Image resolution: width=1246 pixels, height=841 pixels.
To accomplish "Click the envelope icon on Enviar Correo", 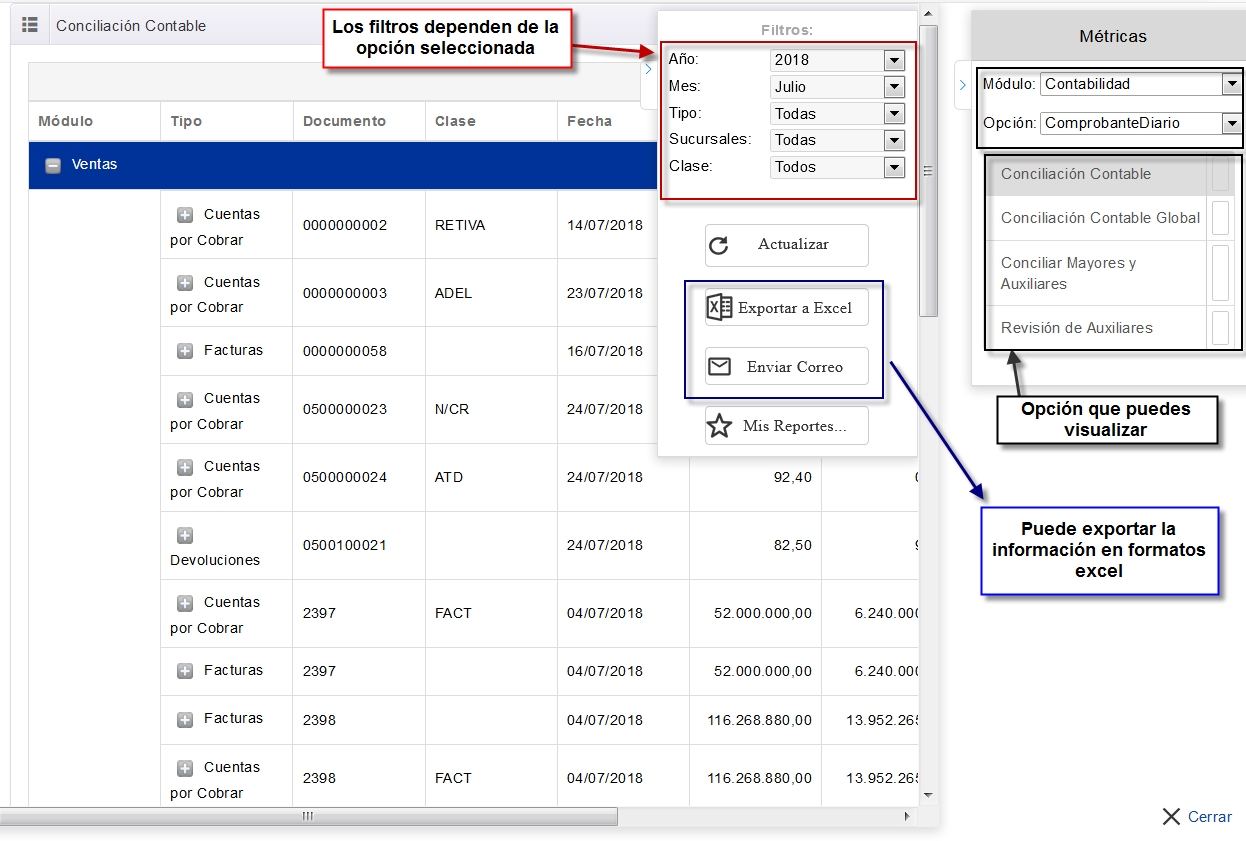I will pos(719,367).
